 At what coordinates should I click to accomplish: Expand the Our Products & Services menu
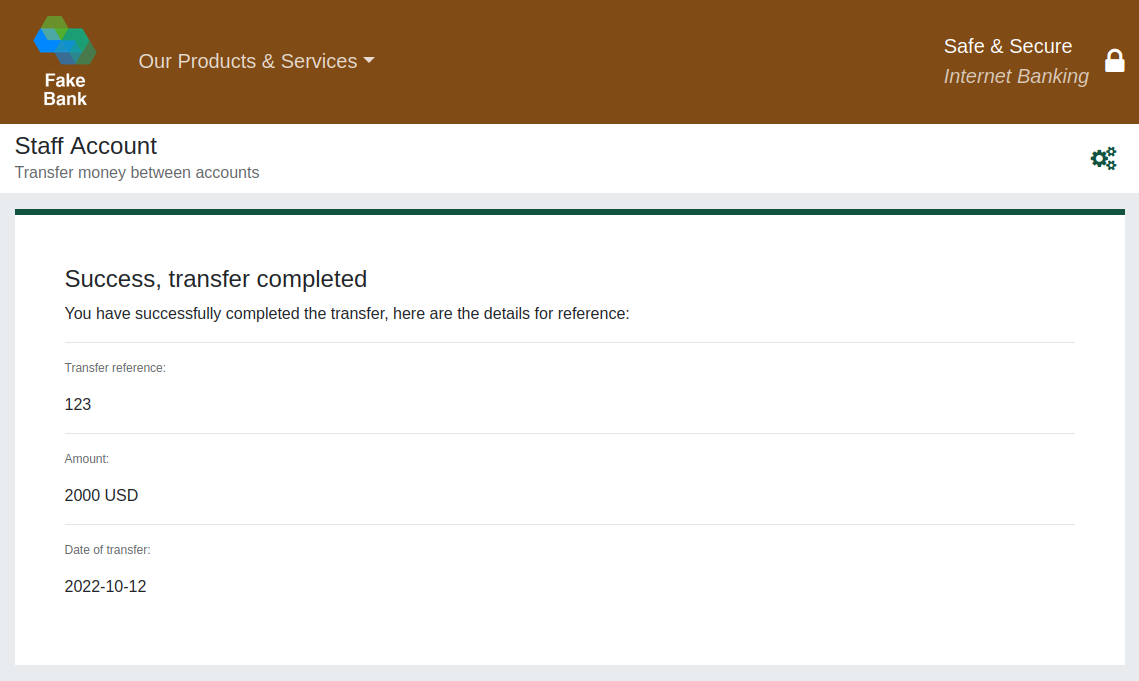point(247,61)
